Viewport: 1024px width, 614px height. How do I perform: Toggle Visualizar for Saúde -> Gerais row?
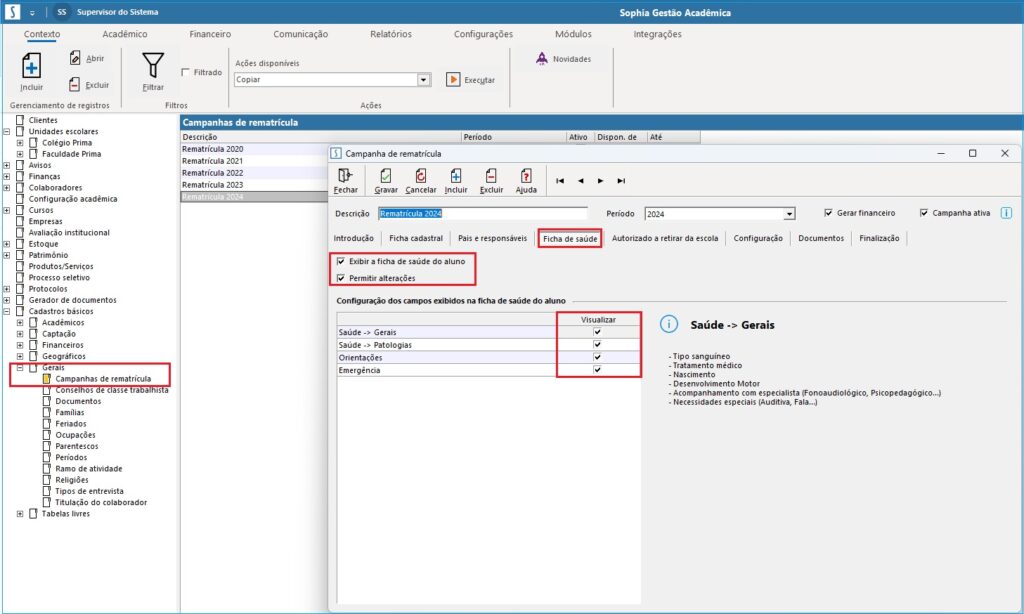pyautogui.click(x=597, y=332)
